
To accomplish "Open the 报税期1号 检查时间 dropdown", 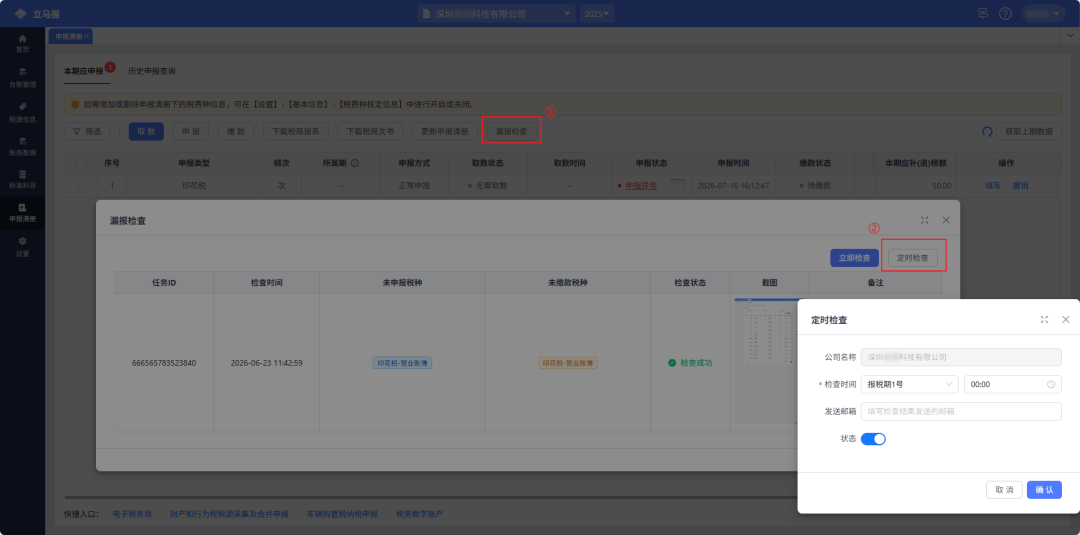I will pos(909,384).
